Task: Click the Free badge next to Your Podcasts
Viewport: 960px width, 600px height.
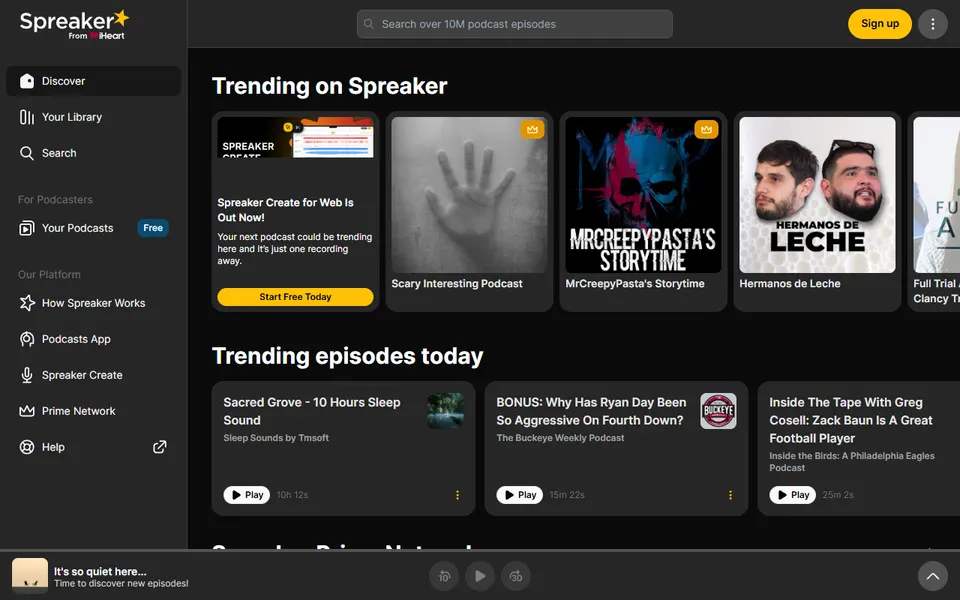Action: (x=152, y=228)
